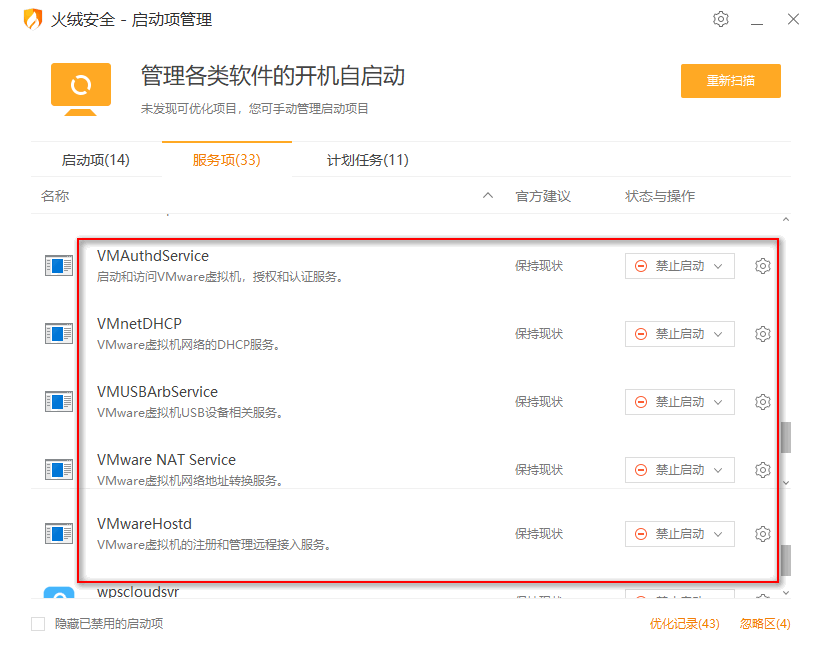
Task: Open settings gear for VMAuthdService
Action: (763, 266)
